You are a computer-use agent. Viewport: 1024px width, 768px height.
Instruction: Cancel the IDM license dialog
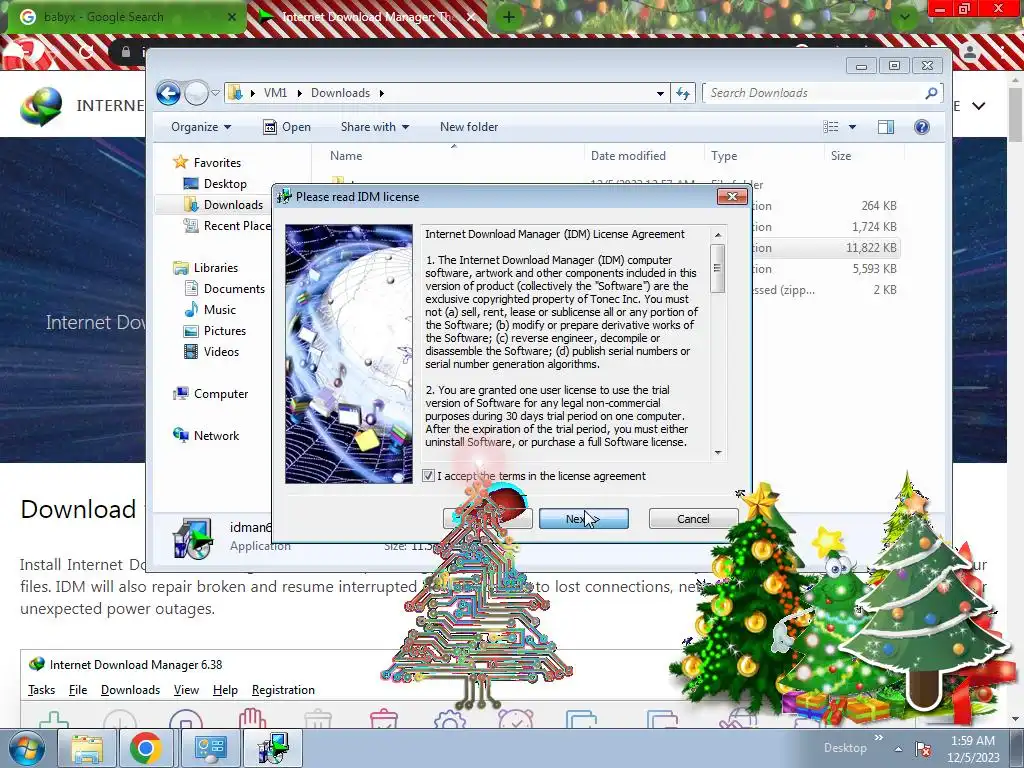pos(693,519)
